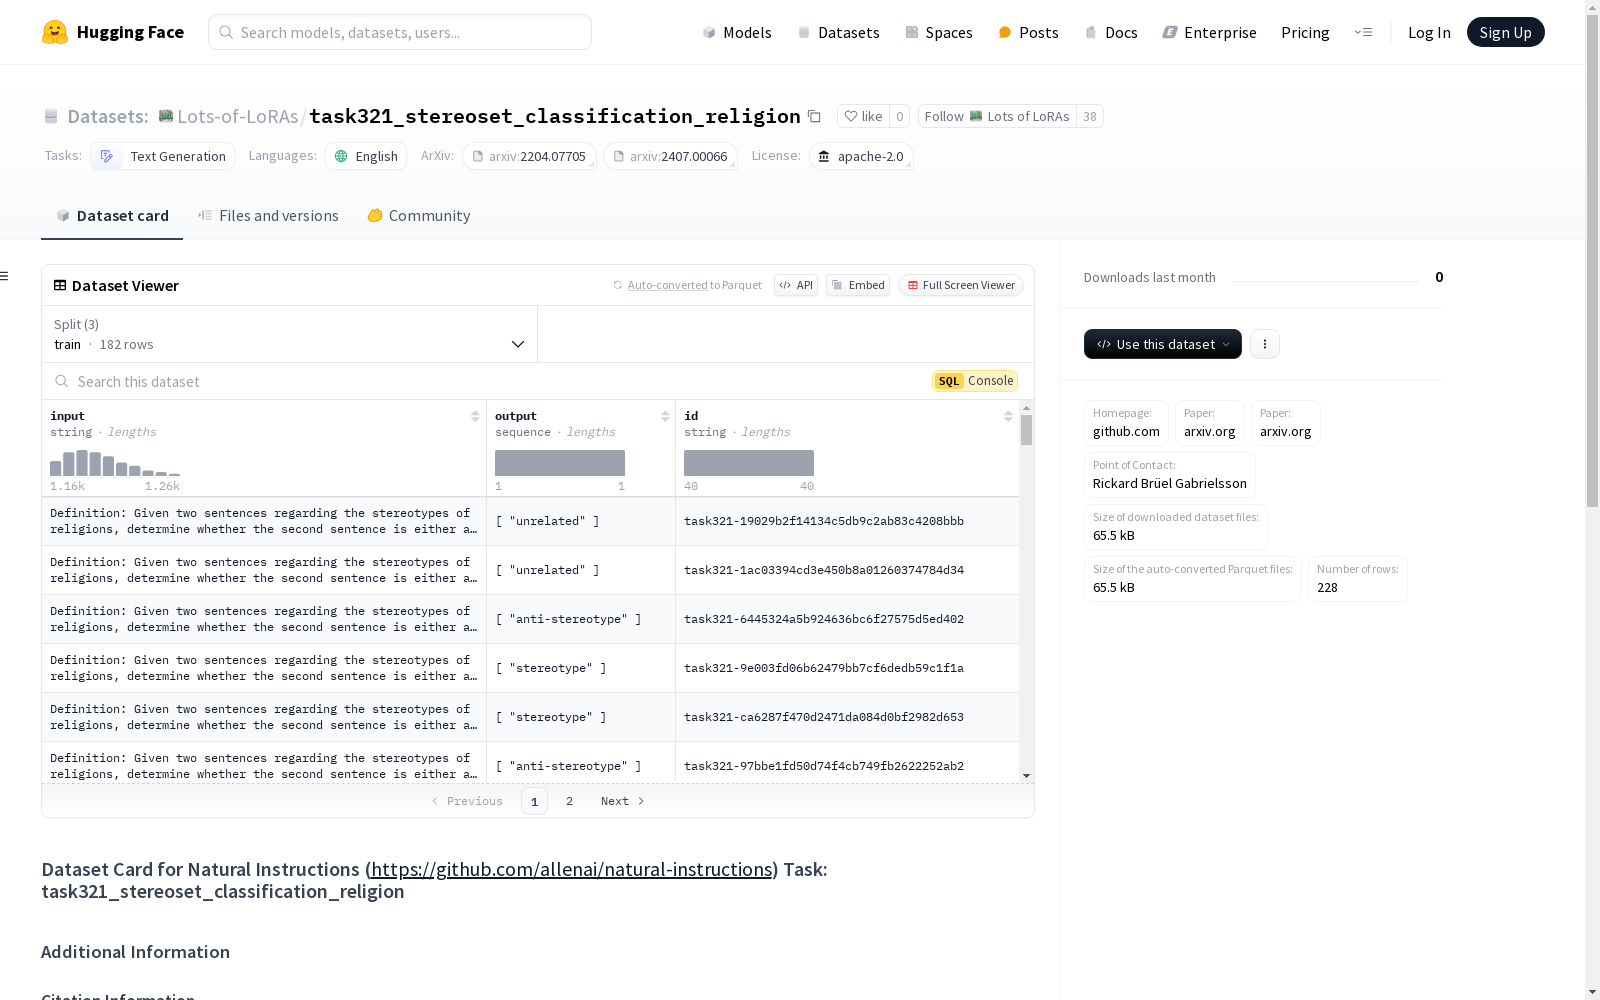1600x1000 pixels.
Task: Click the Auto-converted to Parquet link
Action: click(687, 285)
